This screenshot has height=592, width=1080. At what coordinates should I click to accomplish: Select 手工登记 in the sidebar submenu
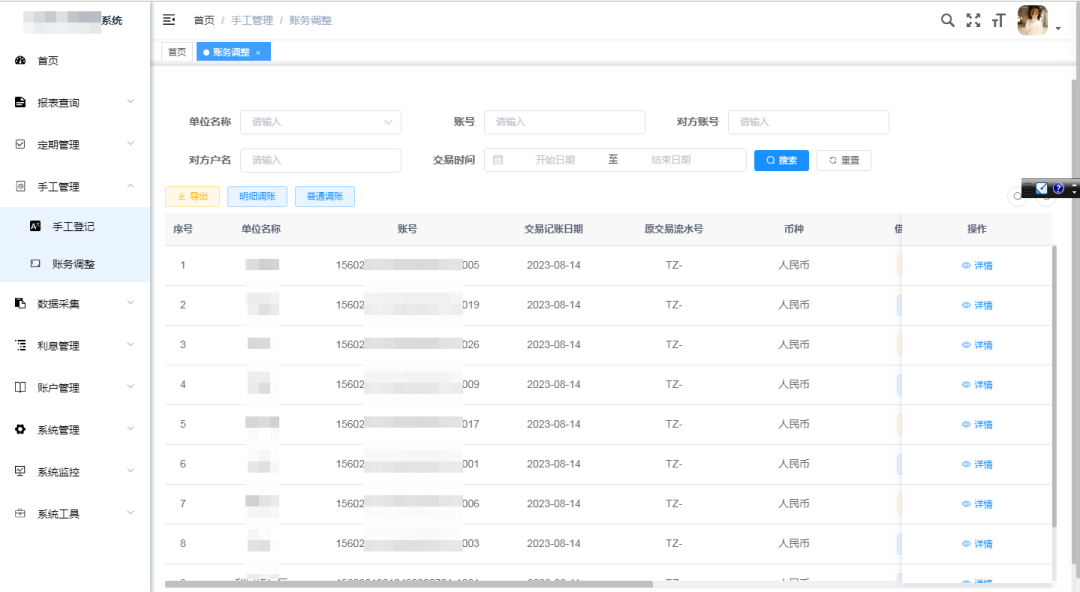(73, 227)
